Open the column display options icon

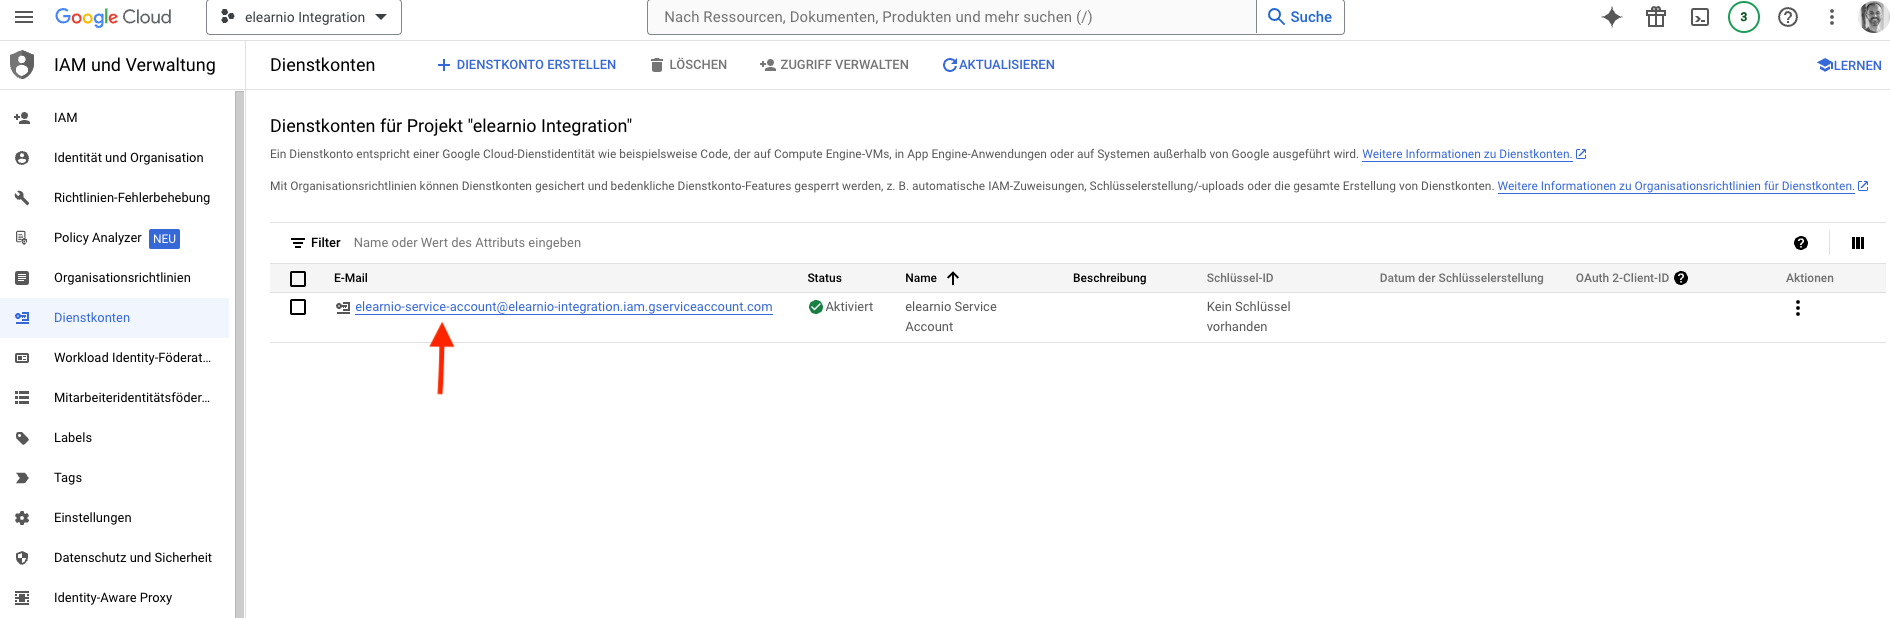(1858, 243)
